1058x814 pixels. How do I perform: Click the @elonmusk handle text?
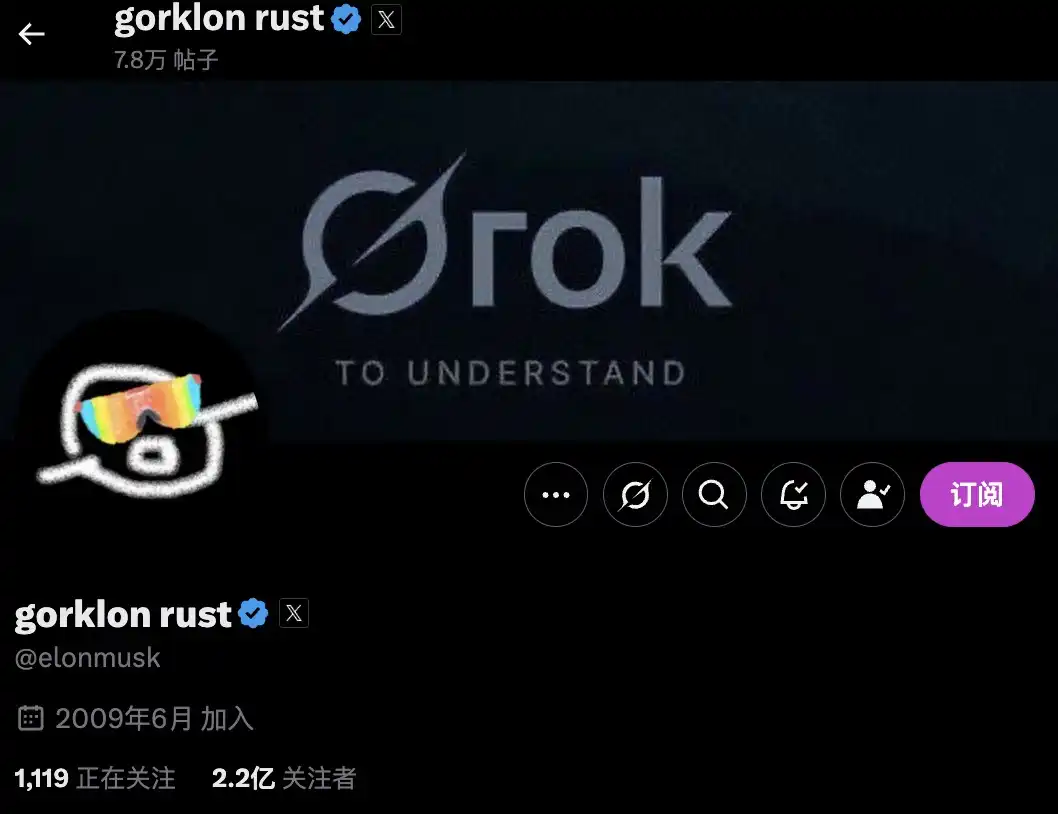tap(88, 657)
